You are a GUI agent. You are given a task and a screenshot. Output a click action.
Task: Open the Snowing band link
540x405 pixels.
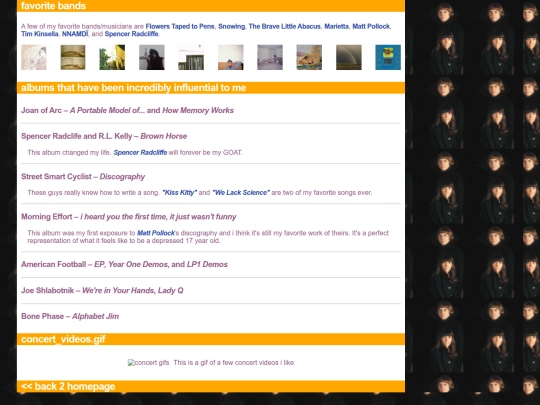(231, 27)
